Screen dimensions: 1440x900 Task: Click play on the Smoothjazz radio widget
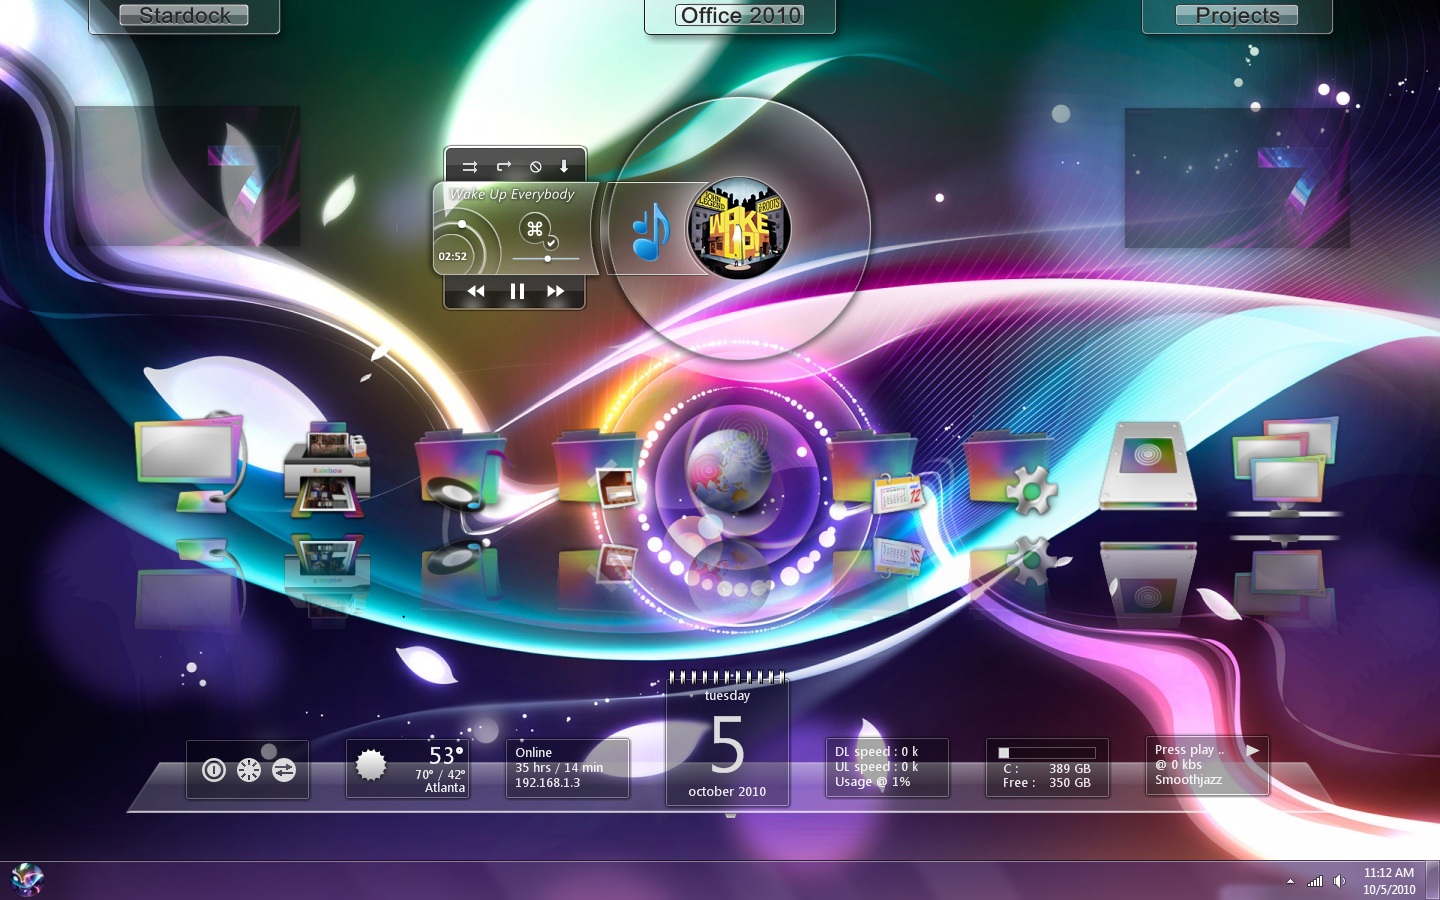(x=1252, y=750)
